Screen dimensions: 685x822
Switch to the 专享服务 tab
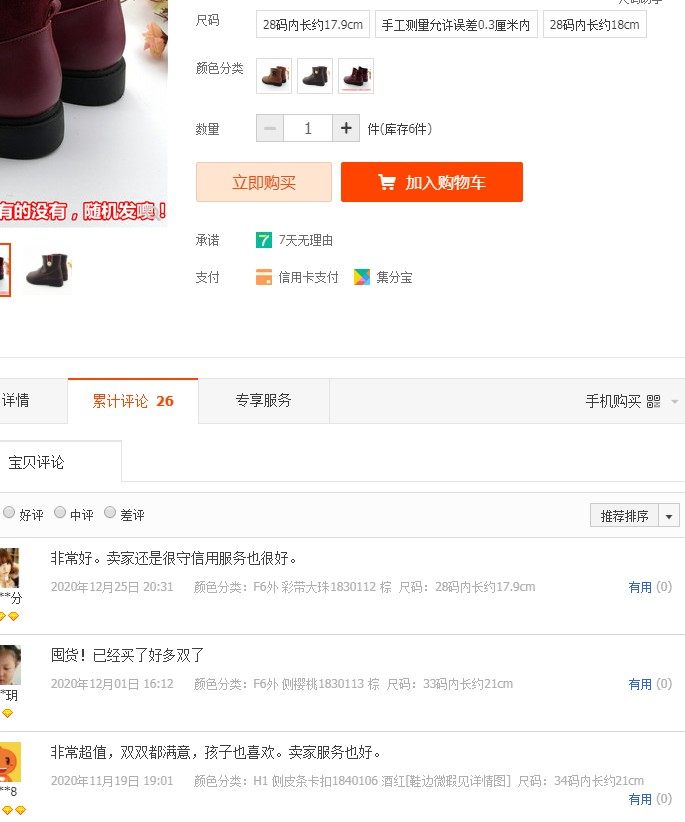click(264, 401)
